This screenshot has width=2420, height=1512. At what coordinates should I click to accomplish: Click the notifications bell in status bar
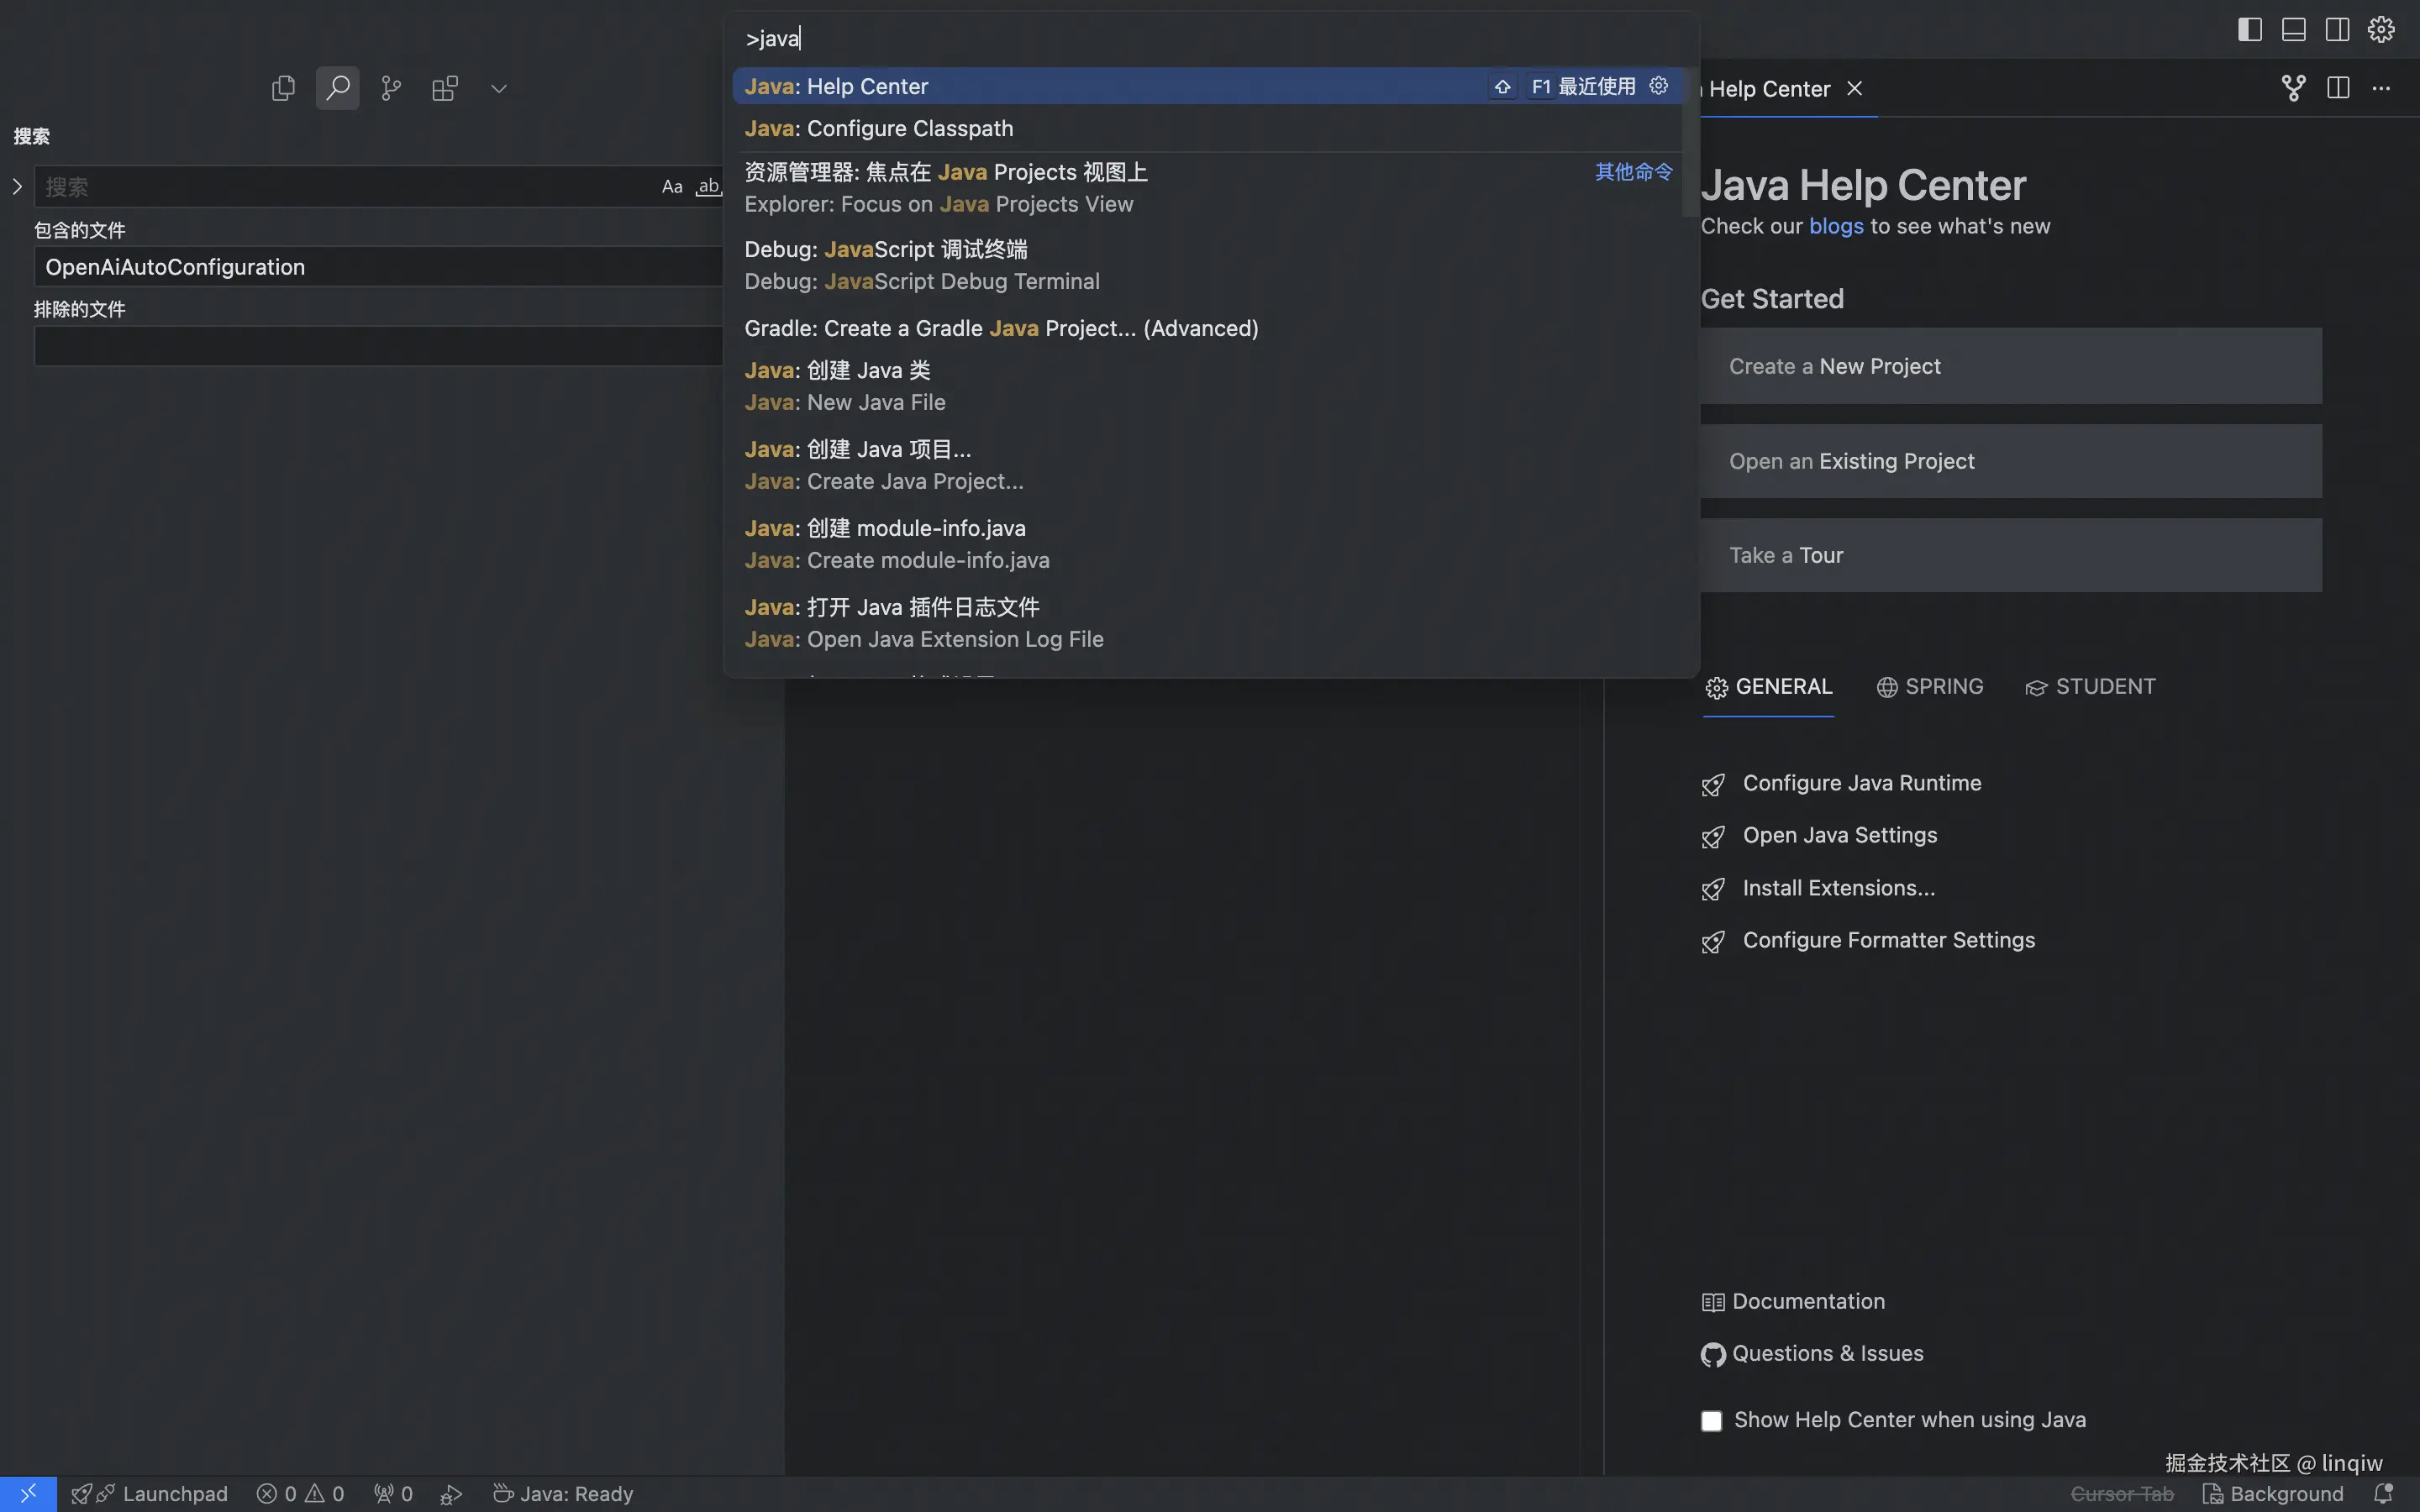[2383, 1493]
